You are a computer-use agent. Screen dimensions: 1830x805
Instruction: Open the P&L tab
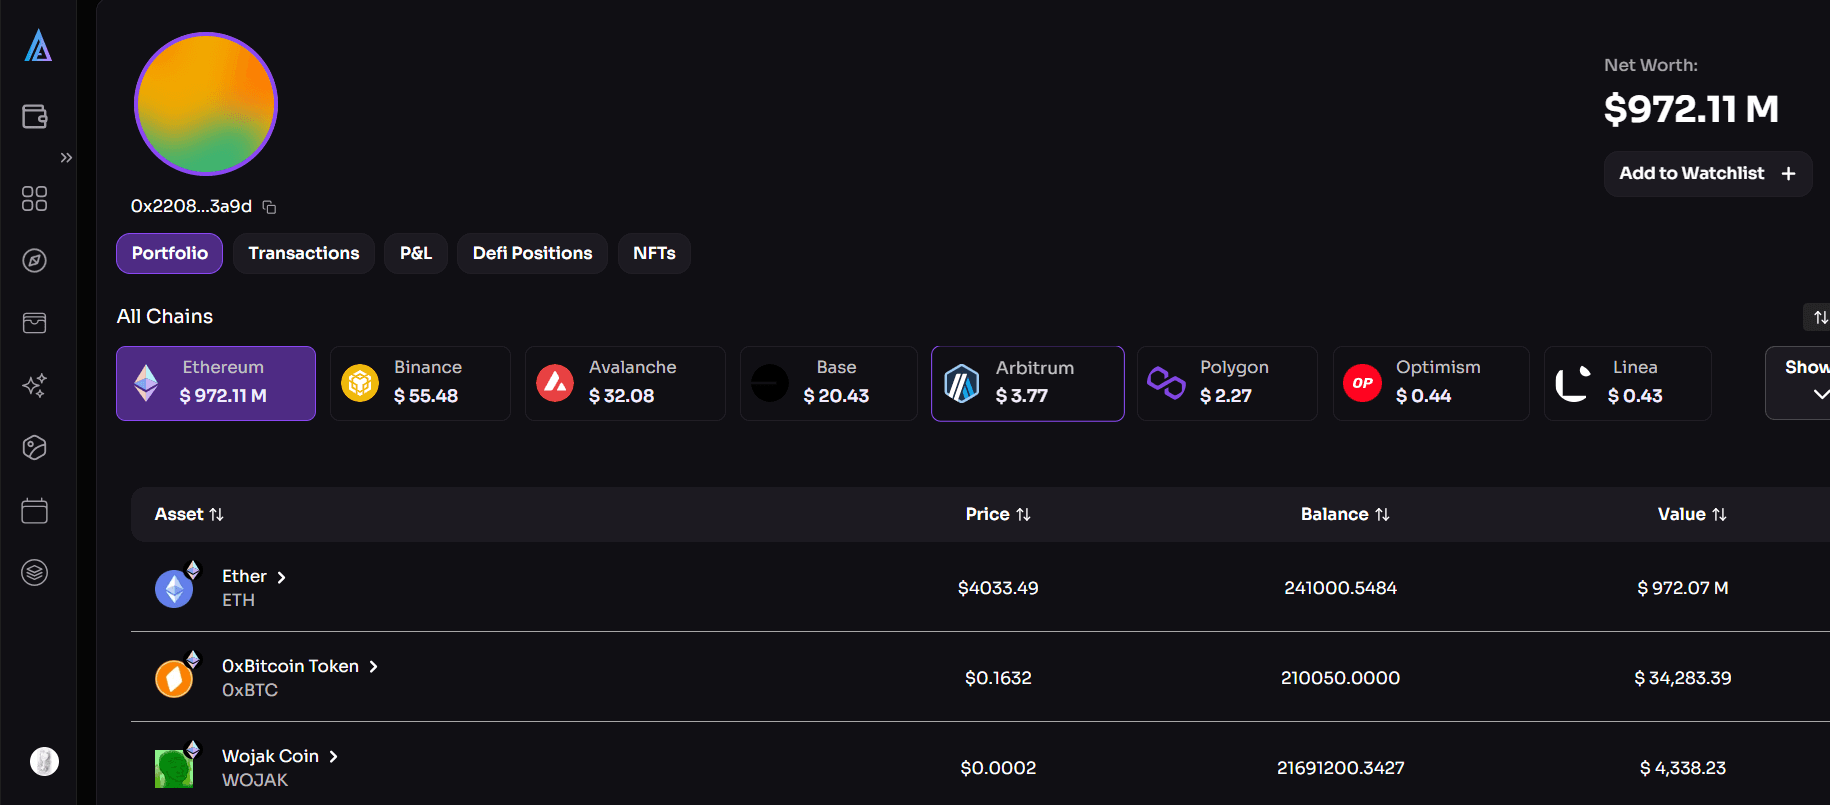(416, 253)
